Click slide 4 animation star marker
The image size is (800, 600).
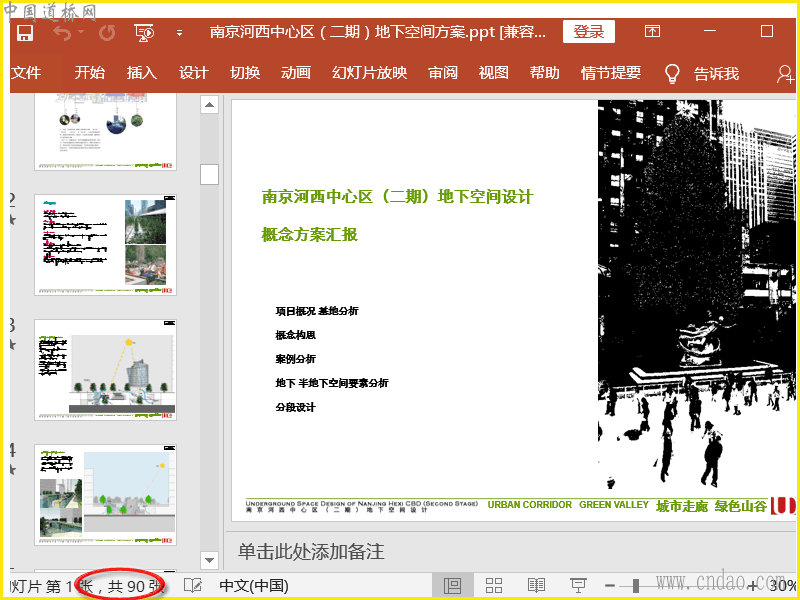pos(12,470)
